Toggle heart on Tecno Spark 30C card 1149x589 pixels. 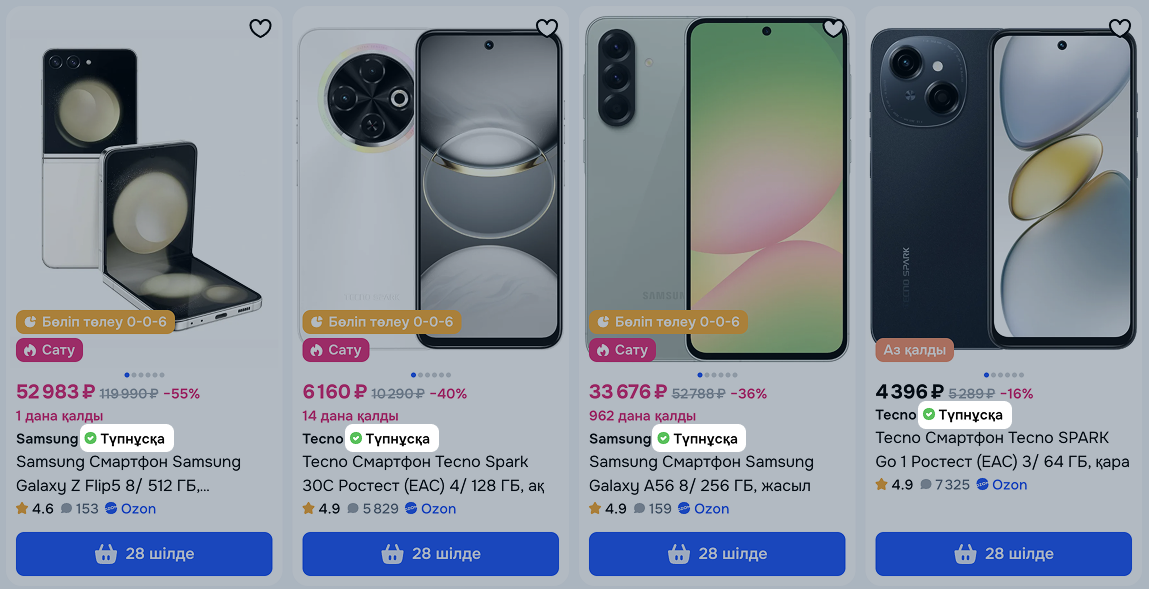pyautogui.click(x=547, y=28)
